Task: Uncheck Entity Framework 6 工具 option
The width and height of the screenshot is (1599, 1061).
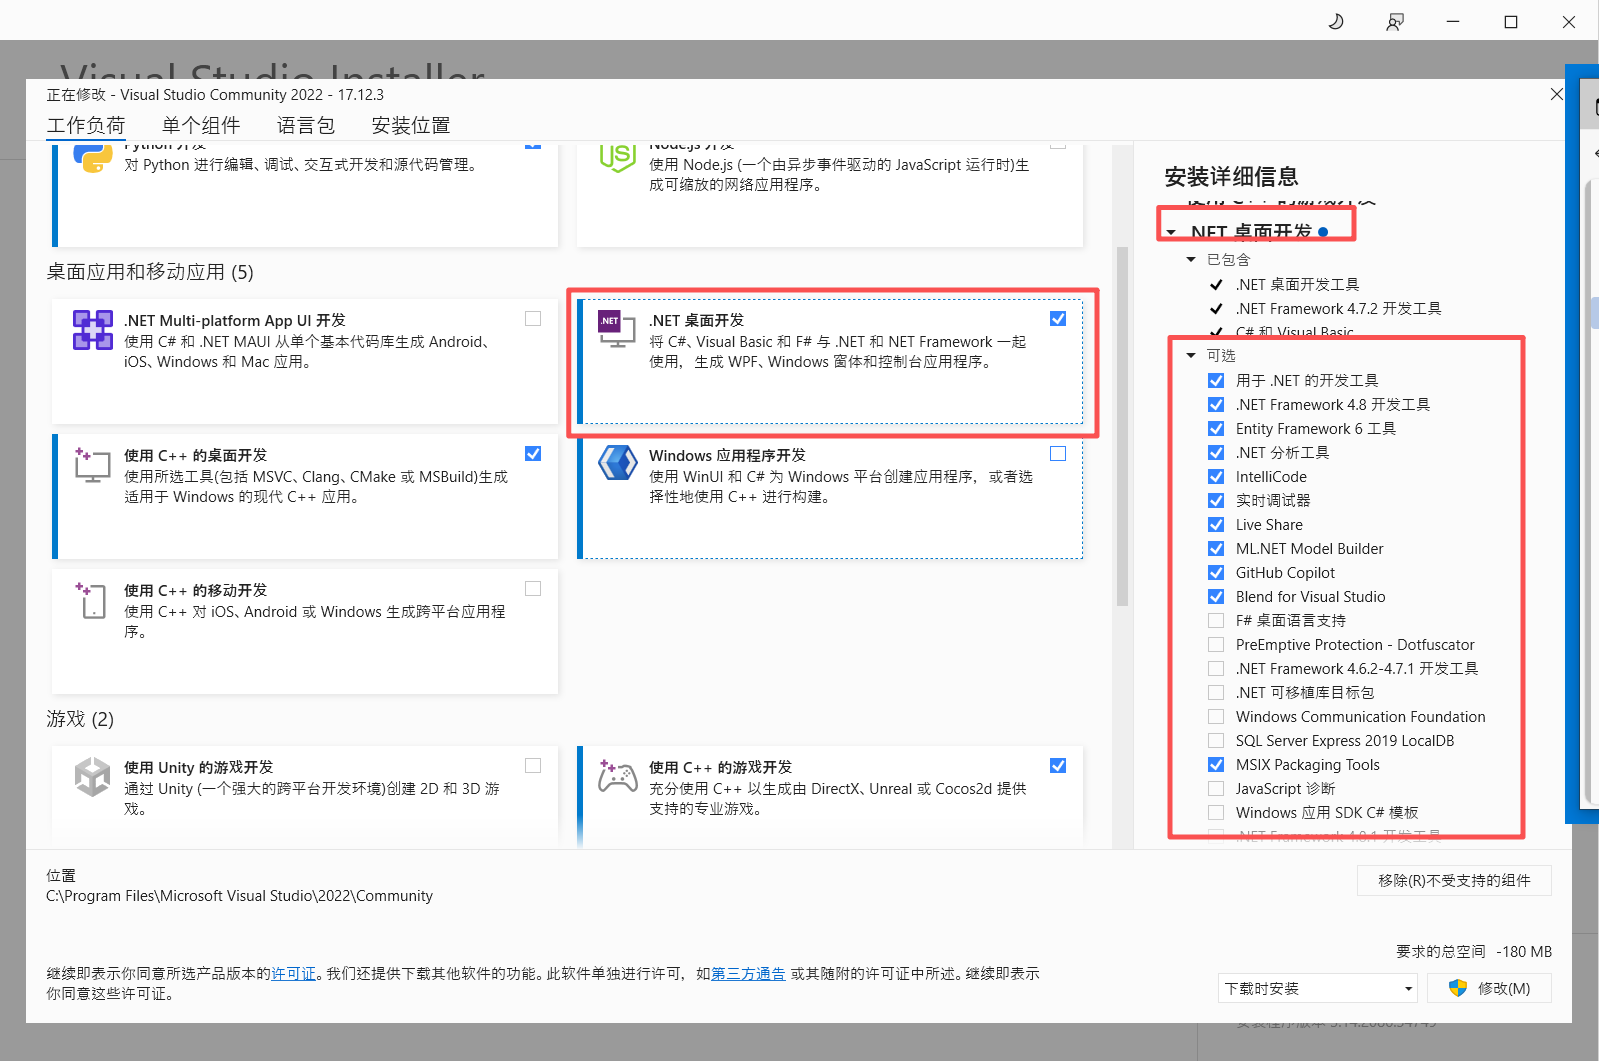Action: click(1216, 429)
